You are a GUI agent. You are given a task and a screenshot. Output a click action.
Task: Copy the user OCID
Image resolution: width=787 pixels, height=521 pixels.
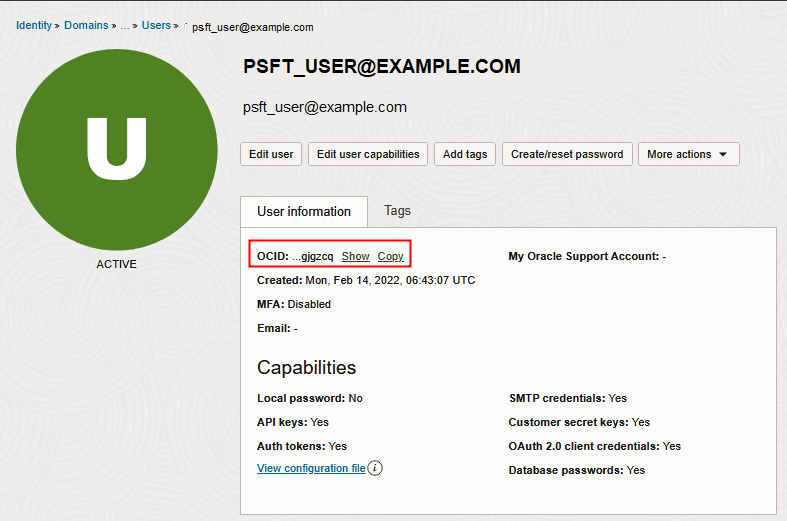click(x=390, y=256)
